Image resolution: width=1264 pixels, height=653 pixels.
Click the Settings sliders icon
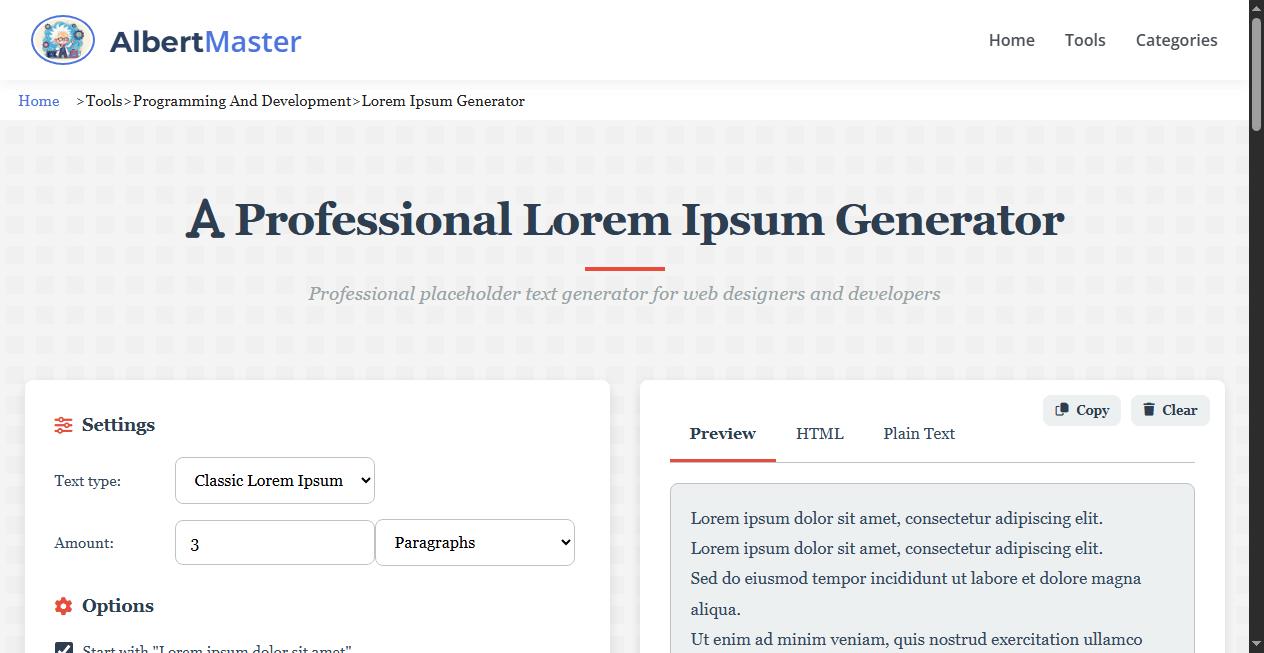click(x=62, y=424)
